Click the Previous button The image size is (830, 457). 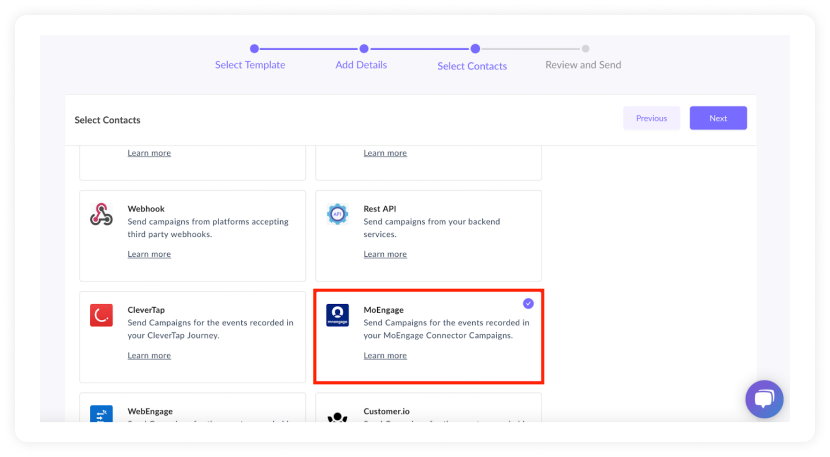pos(652,118)
